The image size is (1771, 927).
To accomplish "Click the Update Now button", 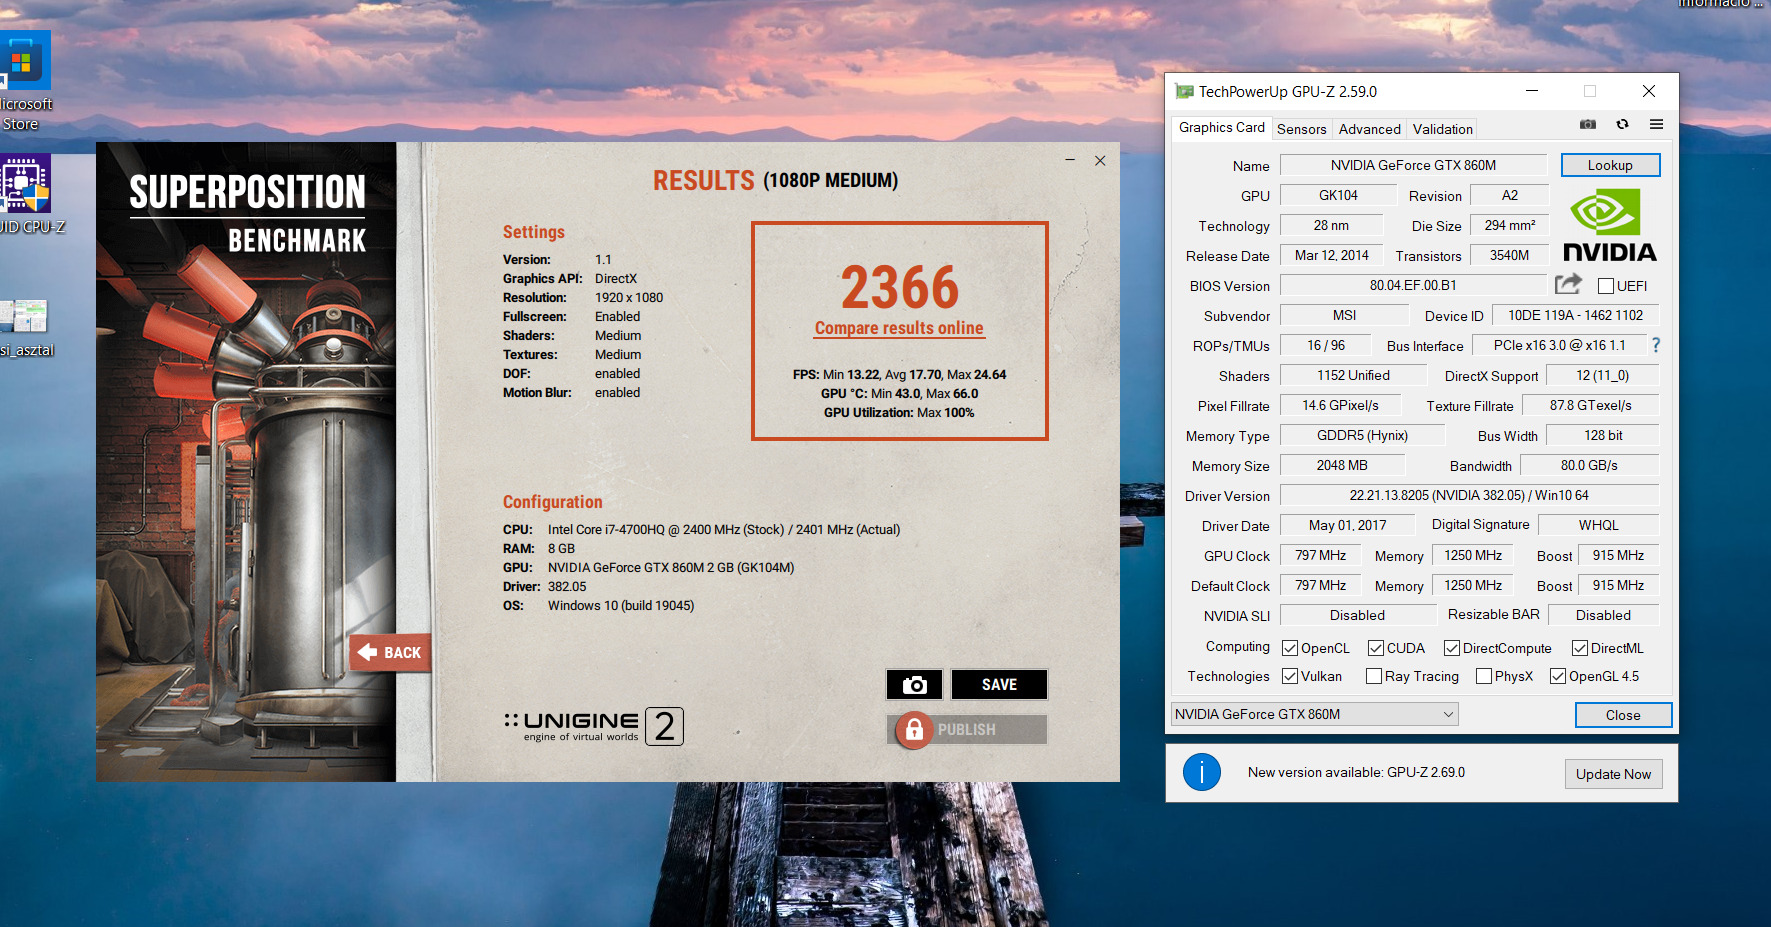I will [1613, 774].
